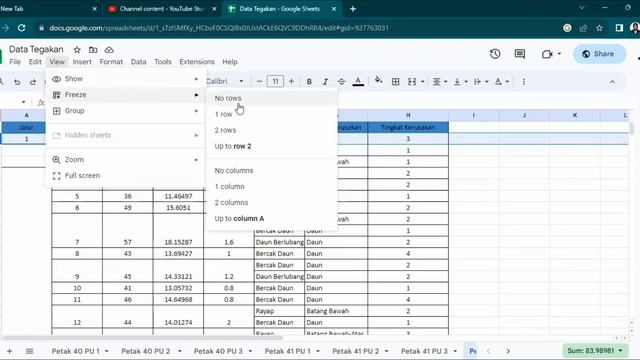Choose No rows freeze option
640x360 pixels.
click(272, 98)
